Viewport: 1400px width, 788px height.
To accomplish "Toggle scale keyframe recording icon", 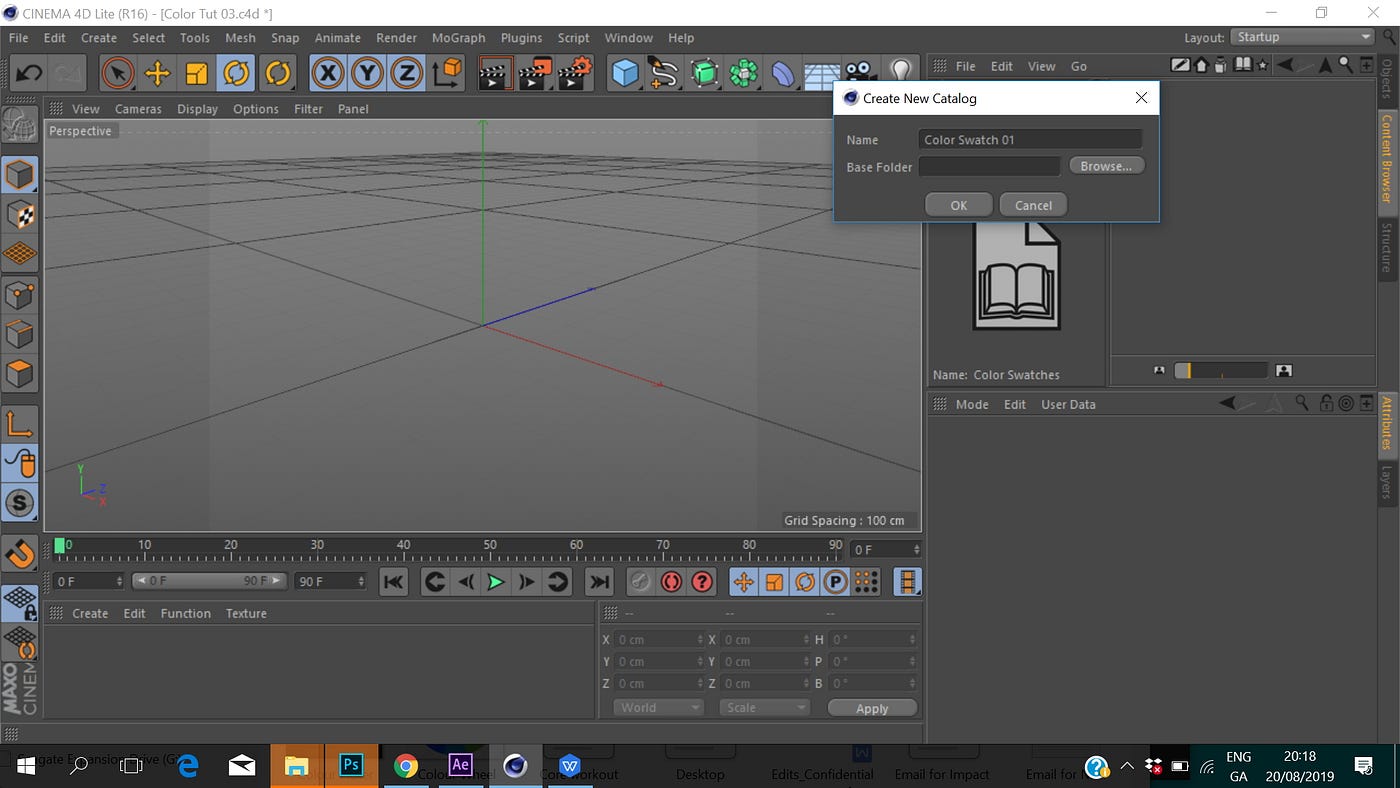I will (x=774, y=581).
